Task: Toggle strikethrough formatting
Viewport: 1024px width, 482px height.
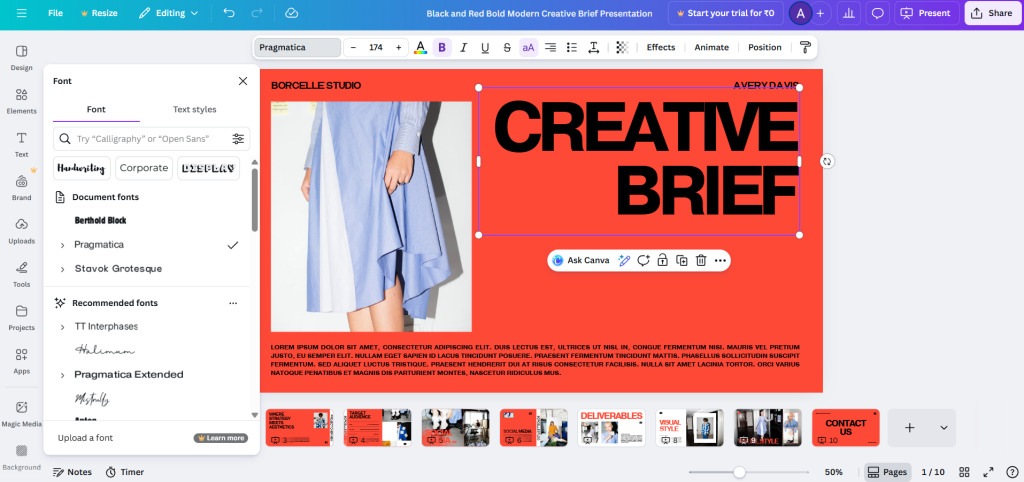Action: (x=507, y=47)
